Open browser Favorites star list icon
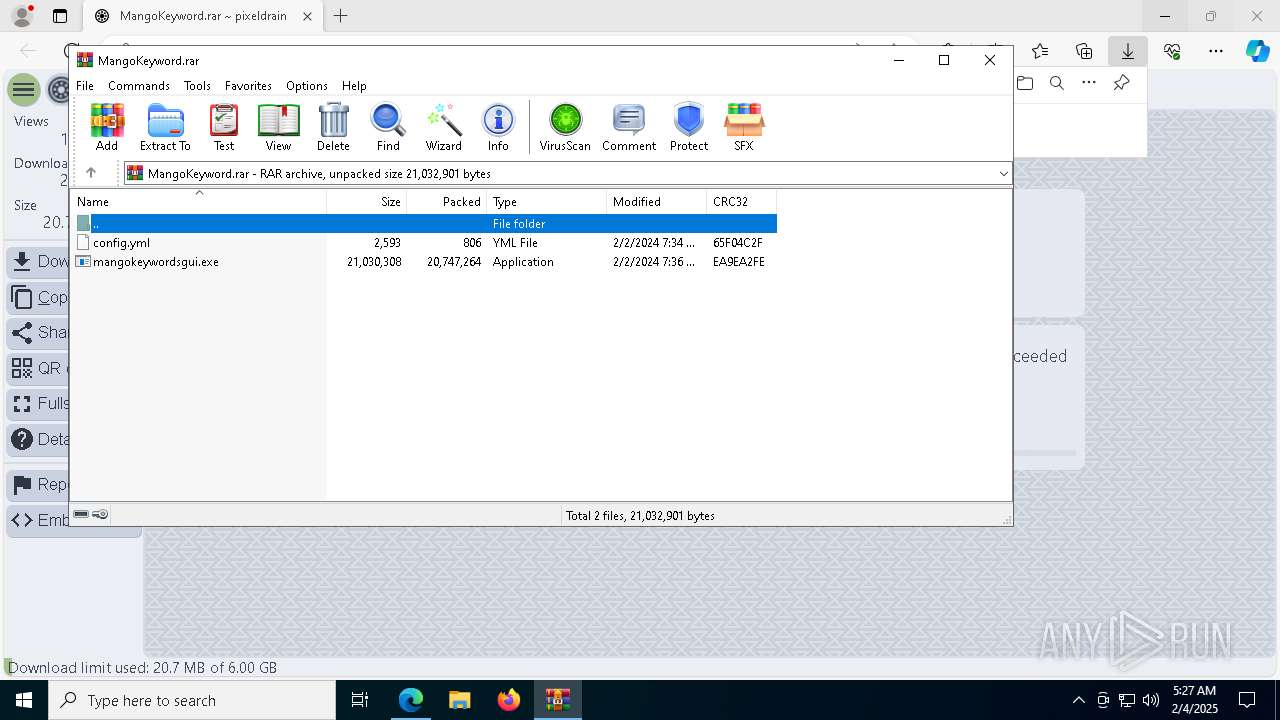Image resolution: width=1280 pixels, height=720 pixels. tap(1040, 51)
